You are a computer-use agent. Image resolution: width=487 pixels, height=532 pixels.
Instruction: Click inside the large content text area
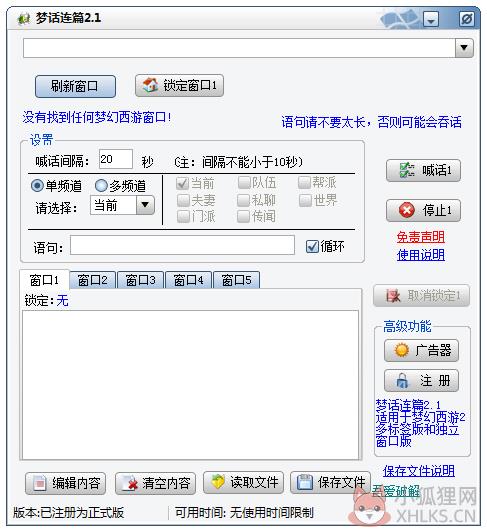coord(190,384)
